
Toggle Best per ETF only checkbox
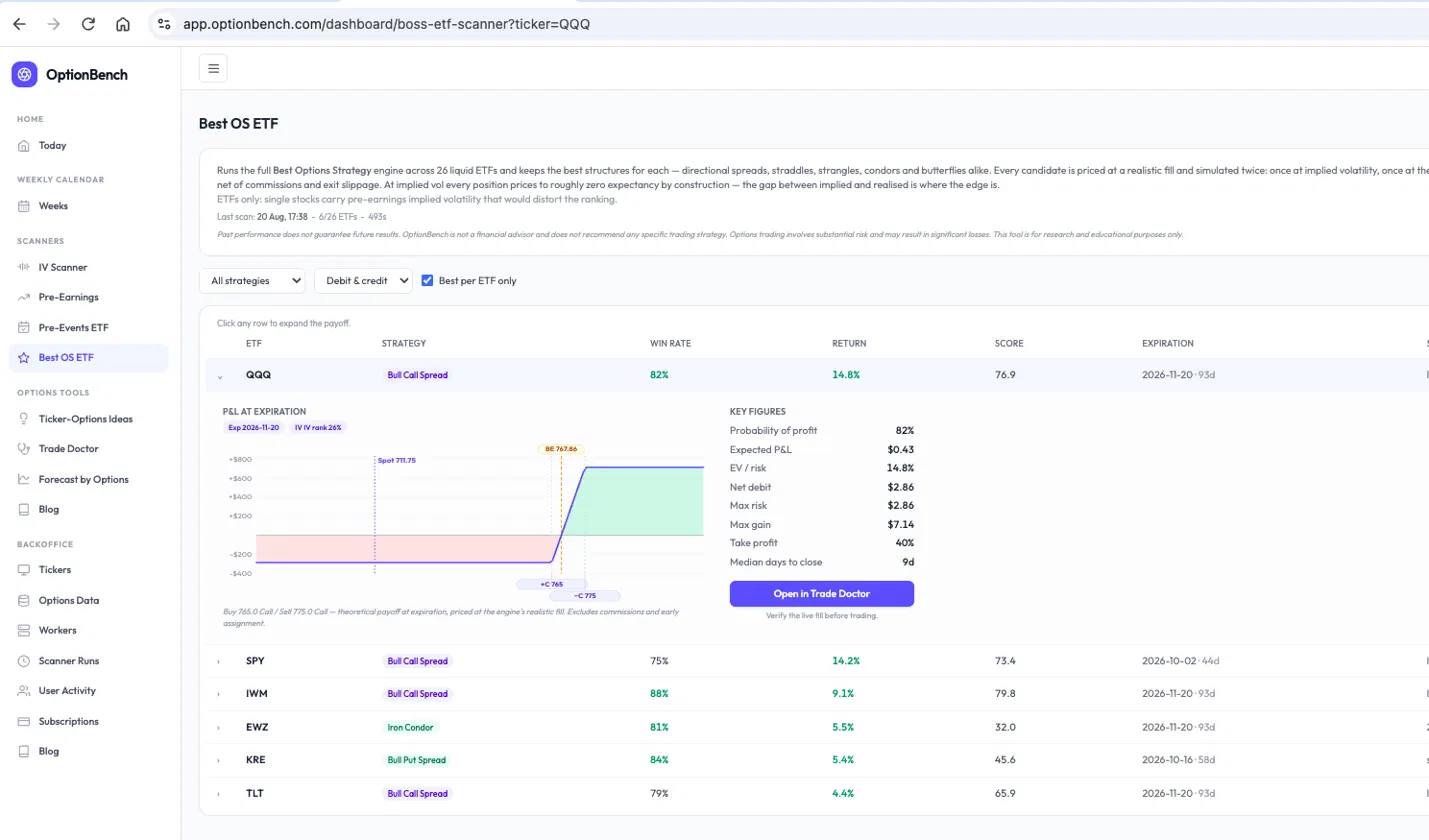pyautogui.click(x=428, y=281)
